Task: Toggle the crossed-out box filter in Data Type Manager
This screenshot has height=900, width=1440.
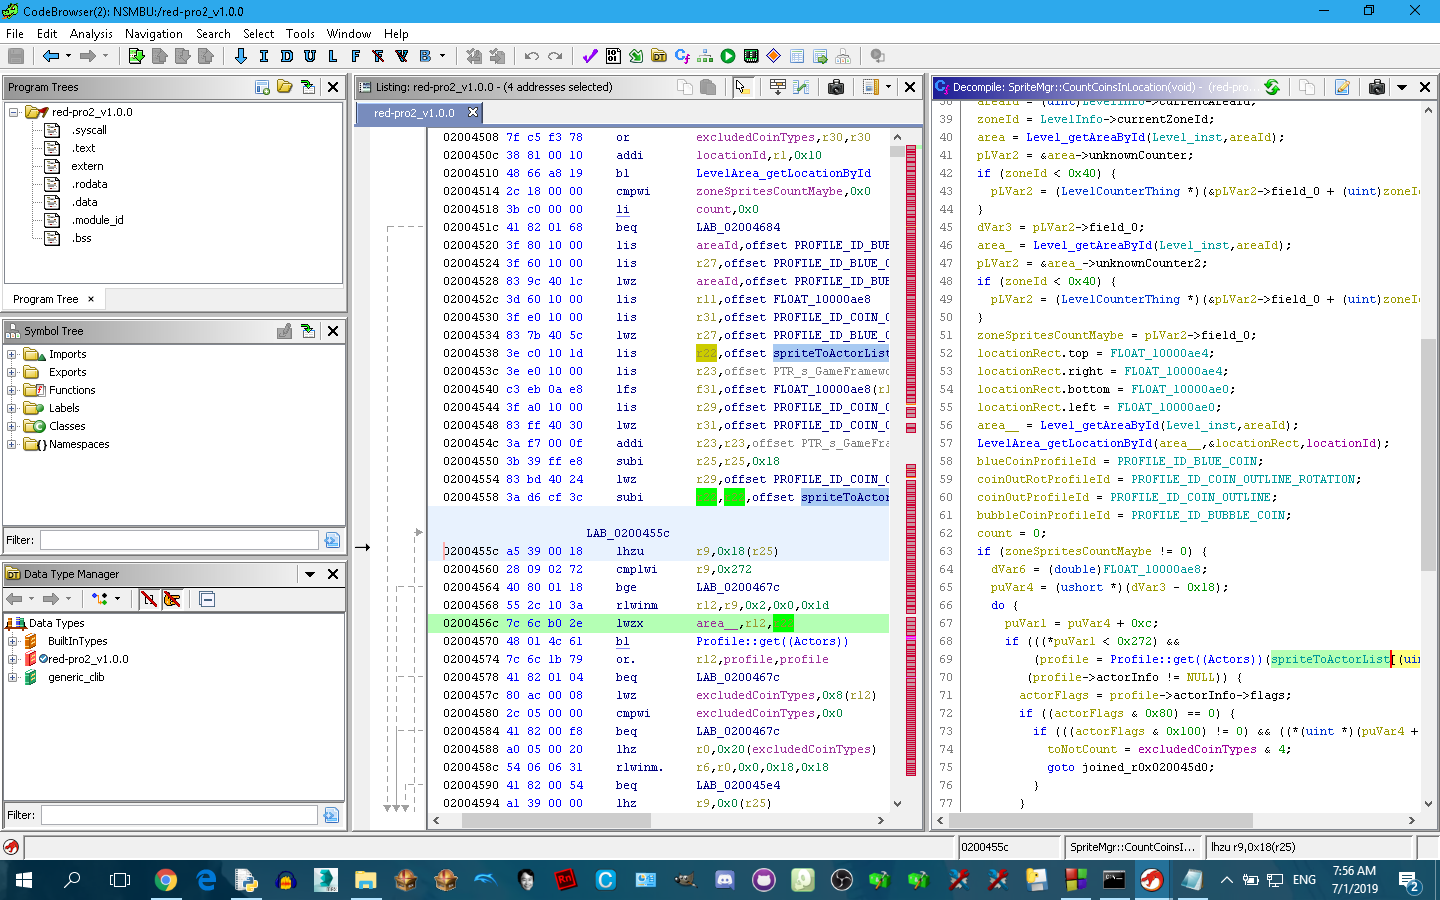Action: tap(149, 599)
